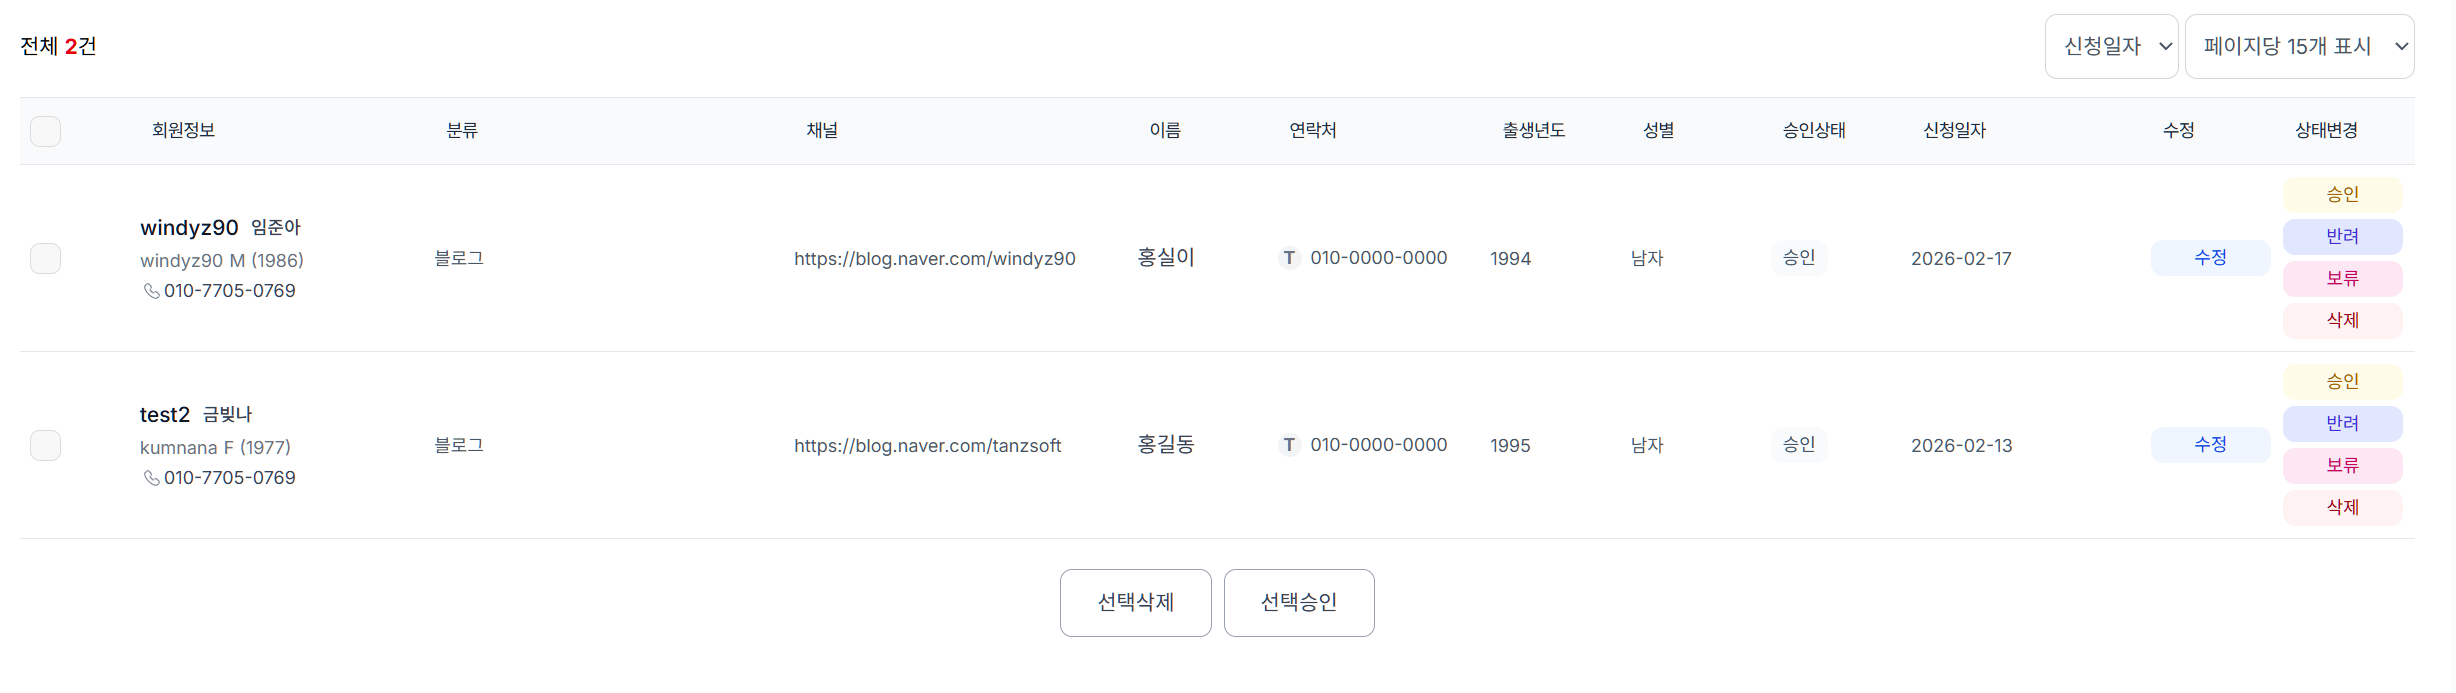The width and height of the screenshot is (2456, 693).
Task: Check the row checkbox for test2
Action: coord(45,445)
